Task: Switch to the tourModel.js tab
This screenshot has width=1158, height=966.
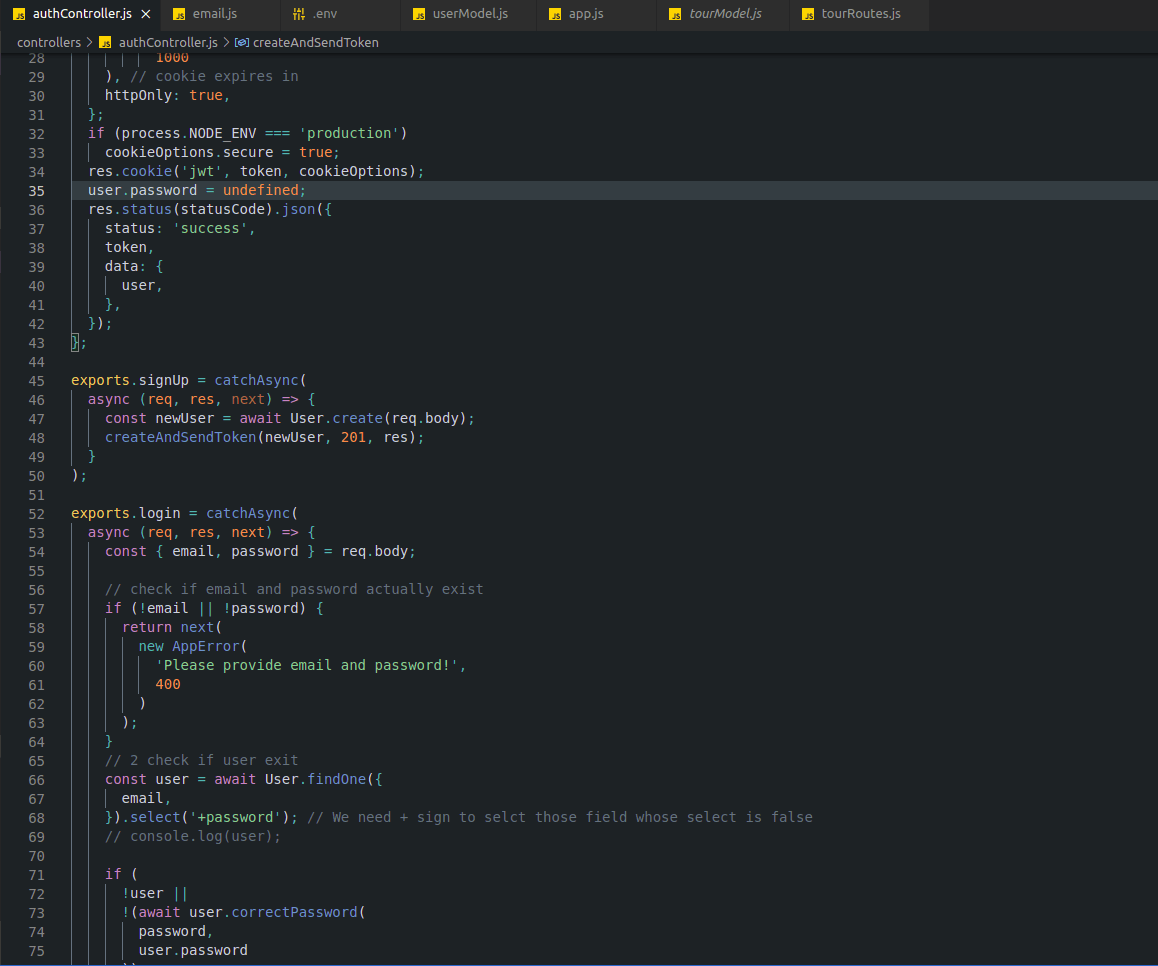Action: coord(725,14)
